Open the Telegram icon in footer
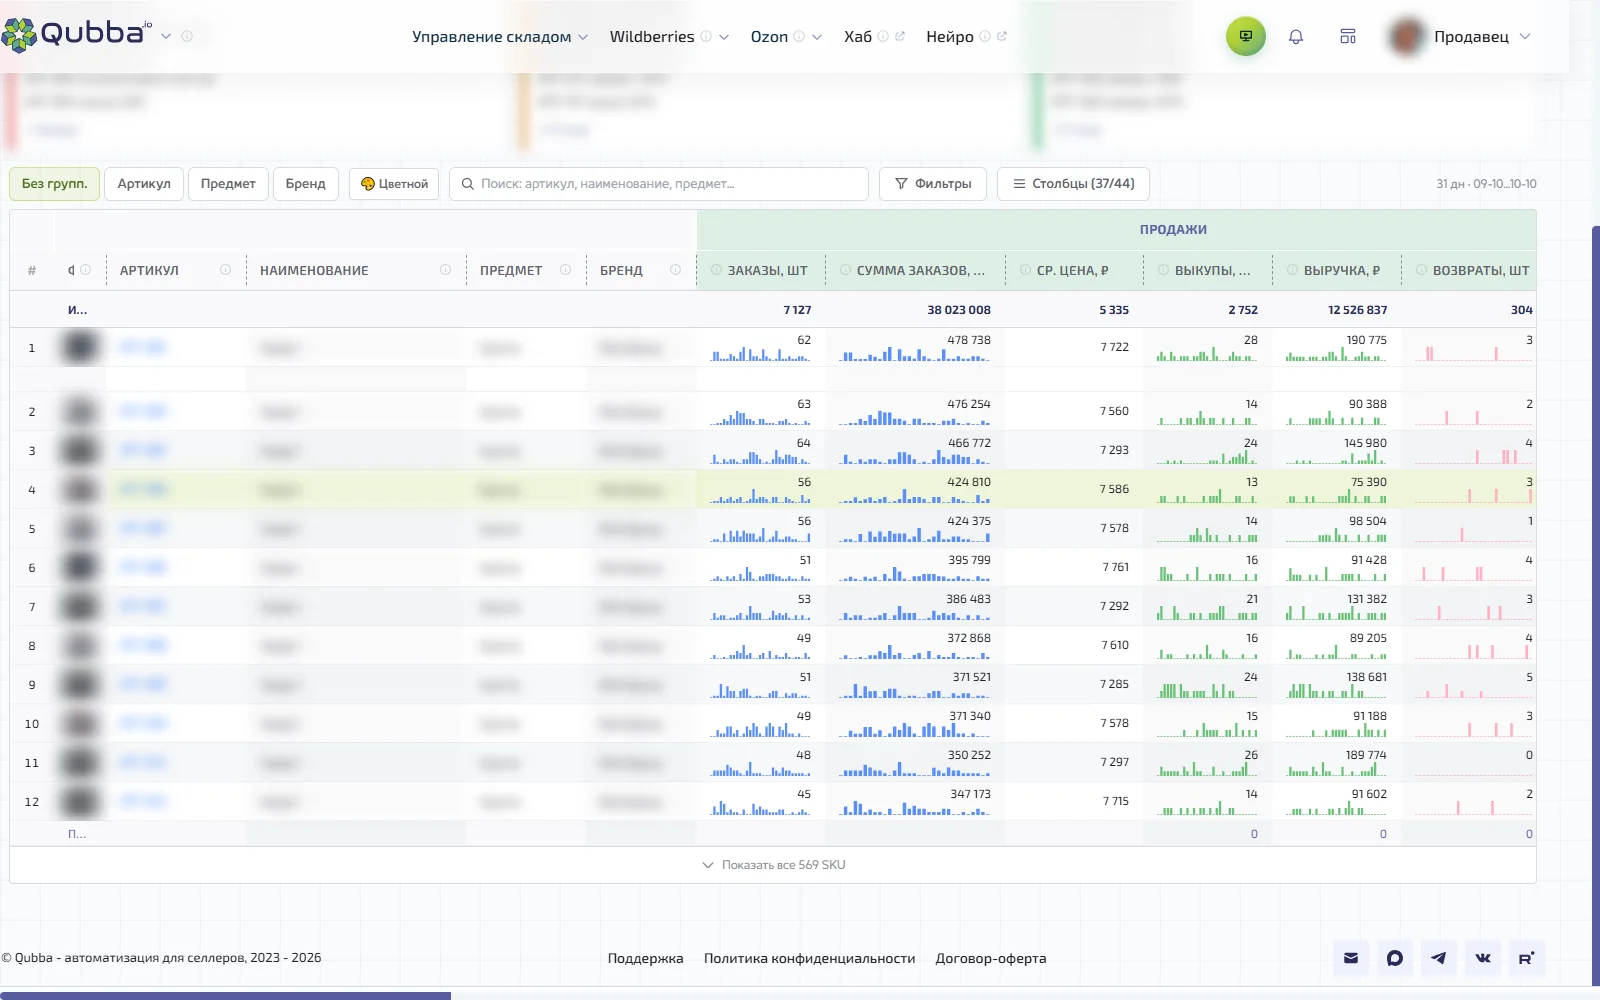The height and width of the screenshot is (1000, 1600). tap(1439, 958)
